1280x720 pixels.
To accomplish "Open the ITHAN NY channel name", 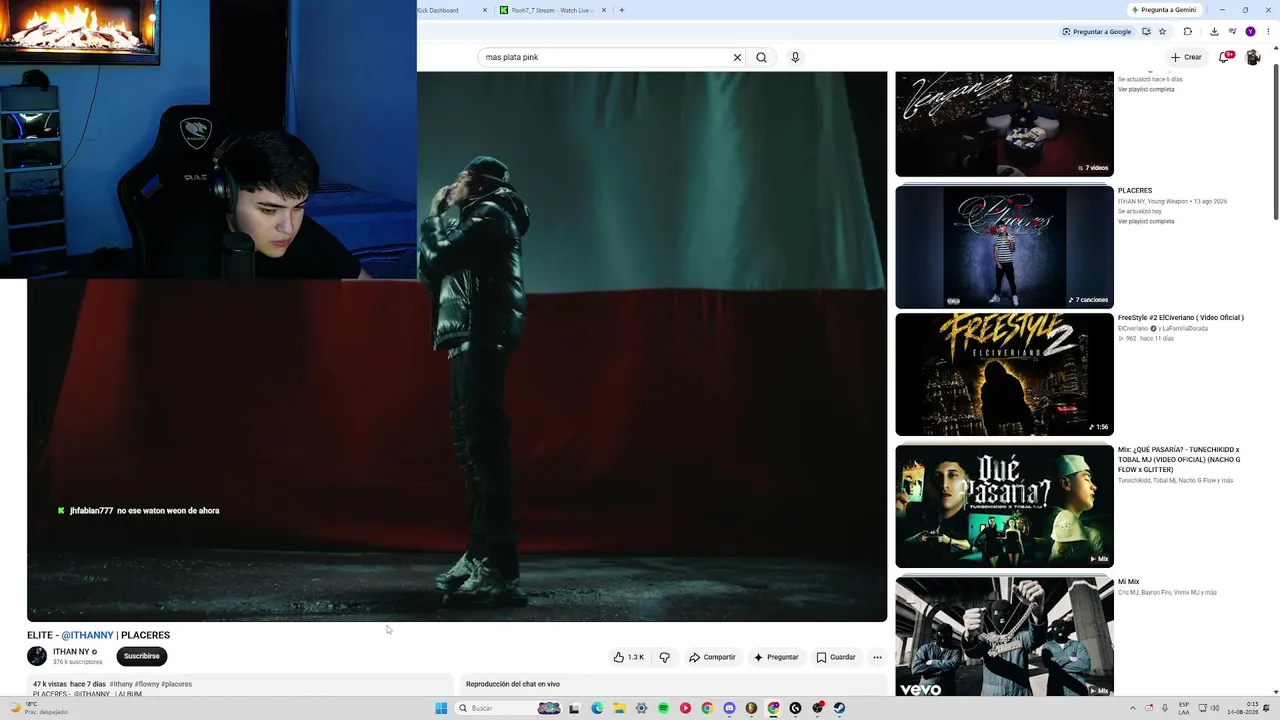I will [x=71, y=652].
